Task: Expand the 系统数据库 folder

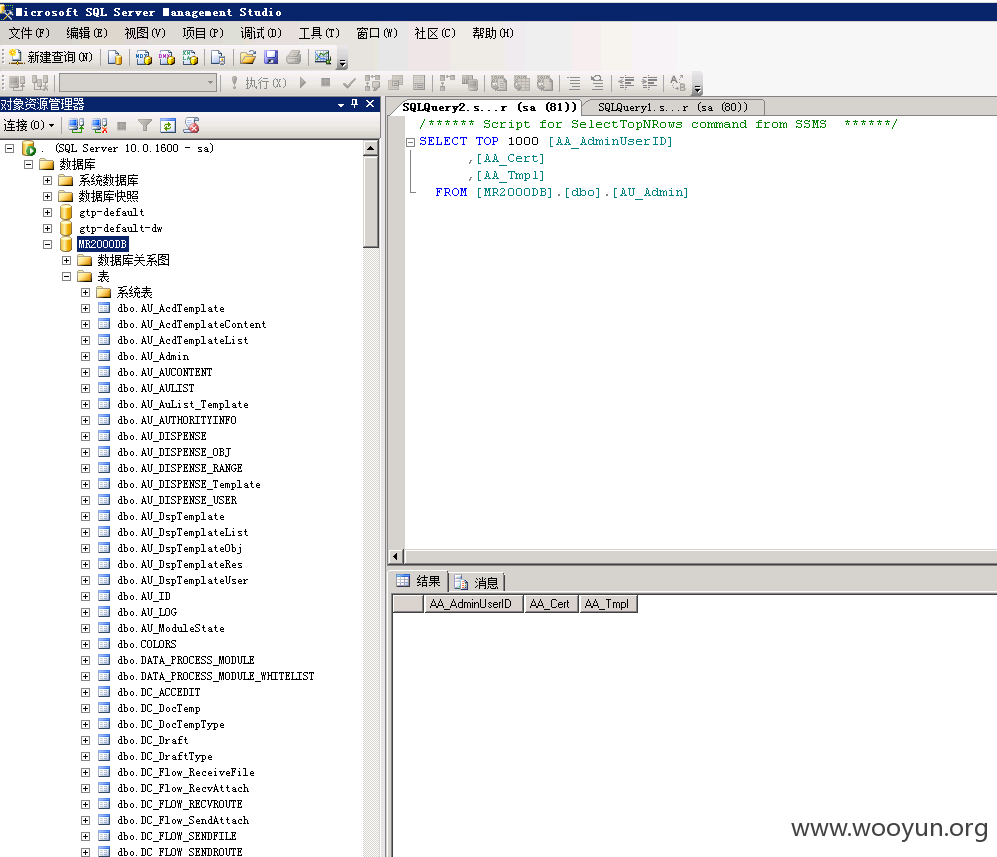Action: pos(48,181)
